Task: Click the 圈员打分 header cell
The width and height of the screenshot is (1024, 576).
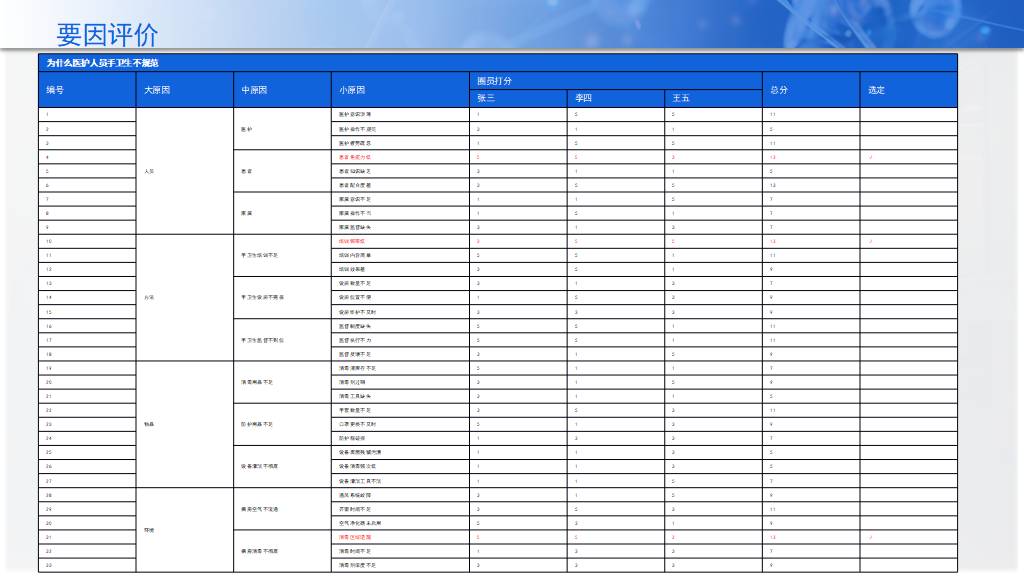Action: [495, 81]
